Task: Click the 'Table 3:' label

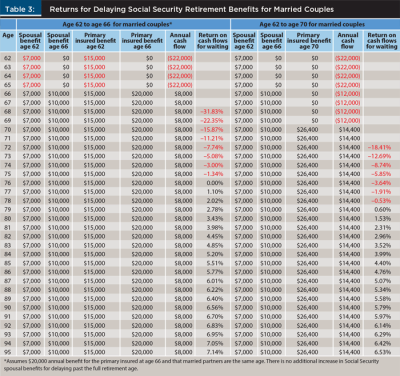Action: [x=20, y=9]
